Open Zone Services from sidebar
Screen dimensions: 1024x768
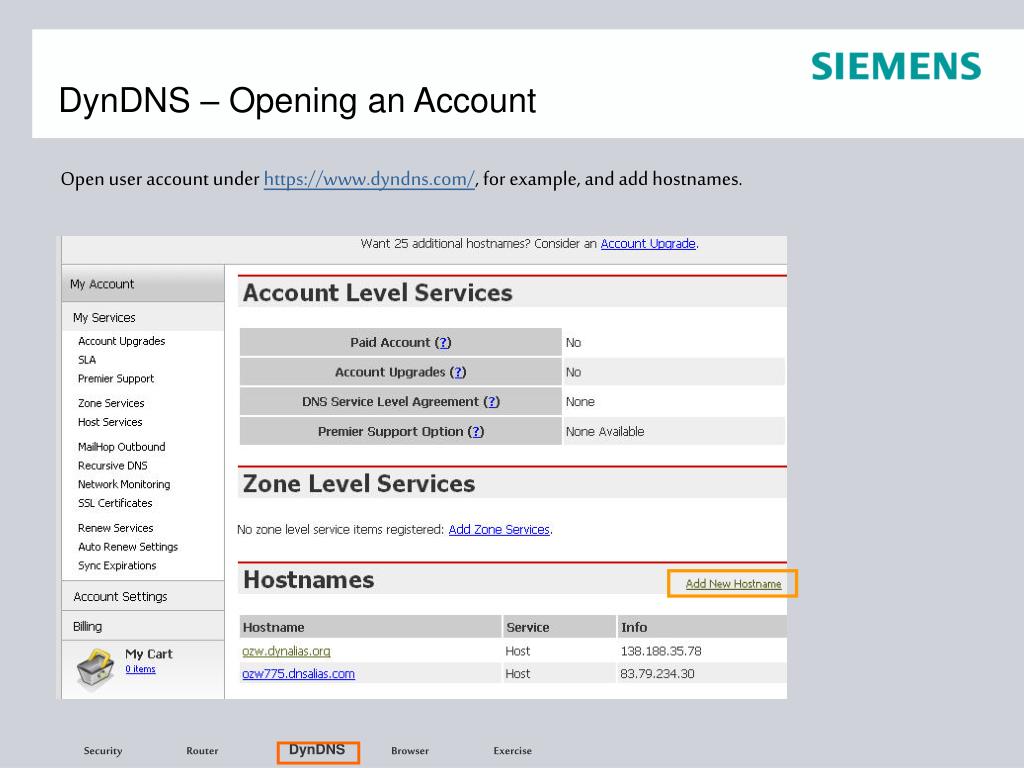pos(111,403)
